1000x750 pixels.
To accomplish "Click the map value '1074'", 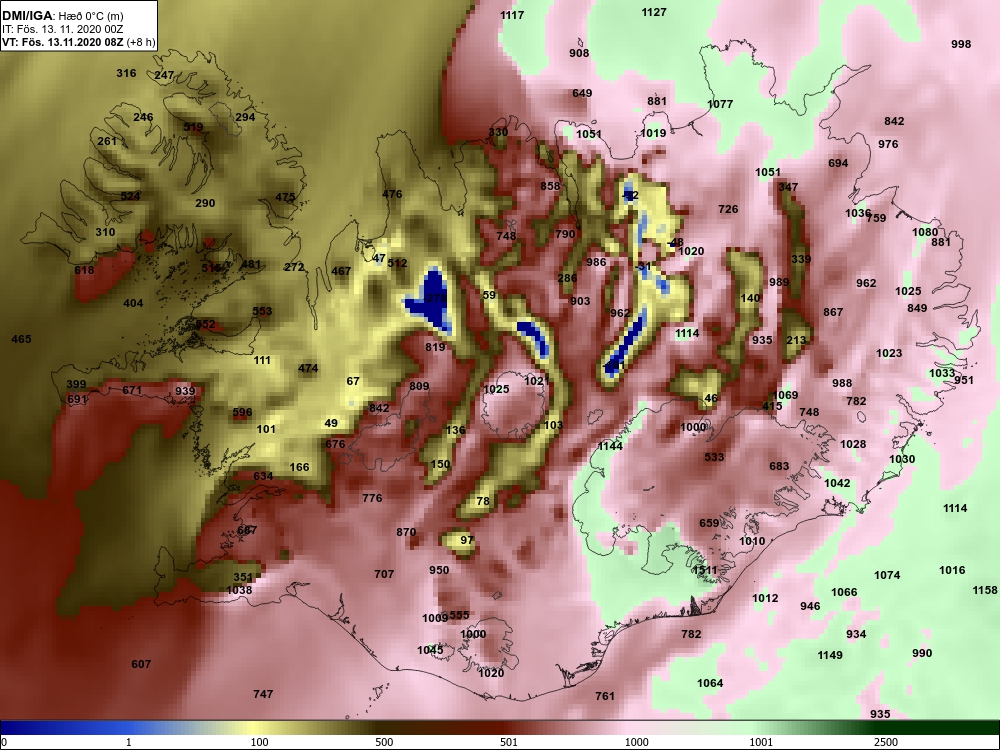I will [x=886, y=575].
